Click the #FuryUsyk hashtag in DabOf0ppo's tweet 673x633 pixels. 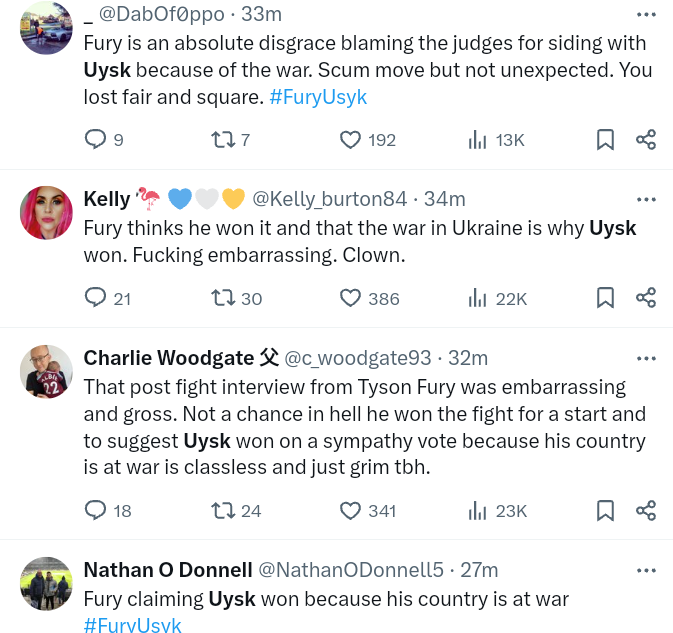coord(318,97)
